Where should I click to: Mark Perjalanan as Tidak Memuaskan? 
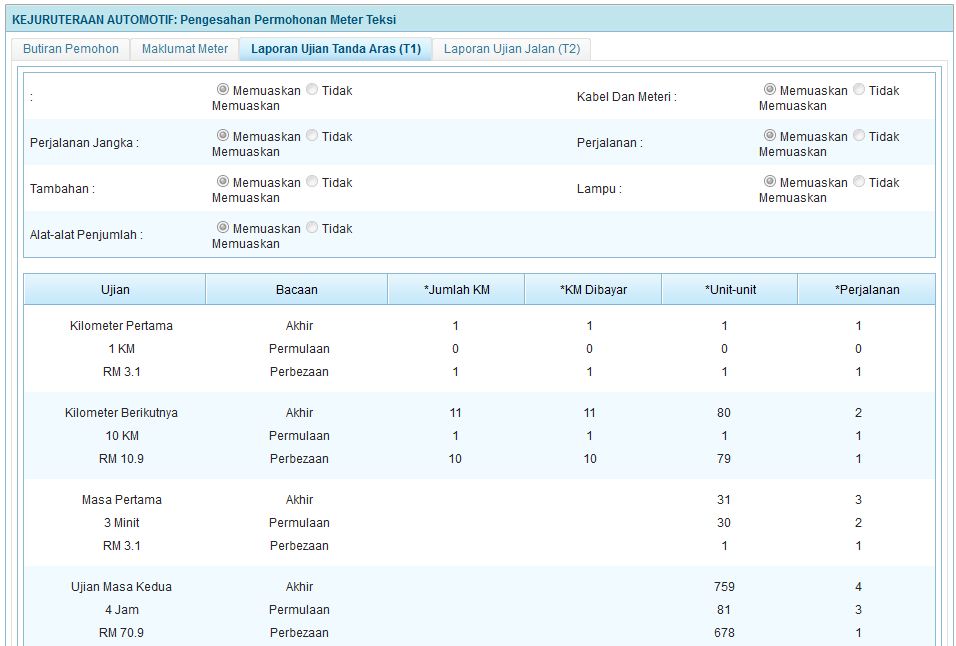pyautogui.click(x=859, y=135)
